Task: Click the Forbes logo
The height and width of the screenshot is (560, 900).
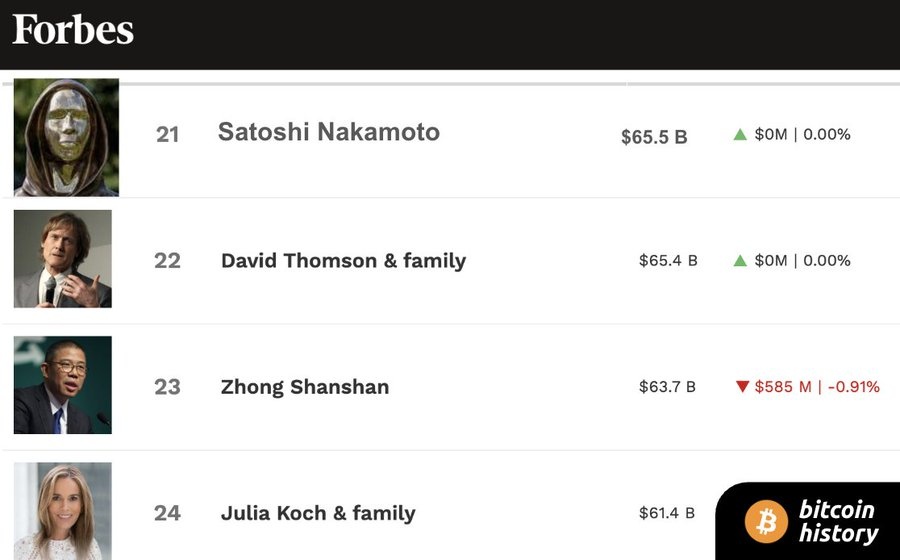Action: coord(73,30)
